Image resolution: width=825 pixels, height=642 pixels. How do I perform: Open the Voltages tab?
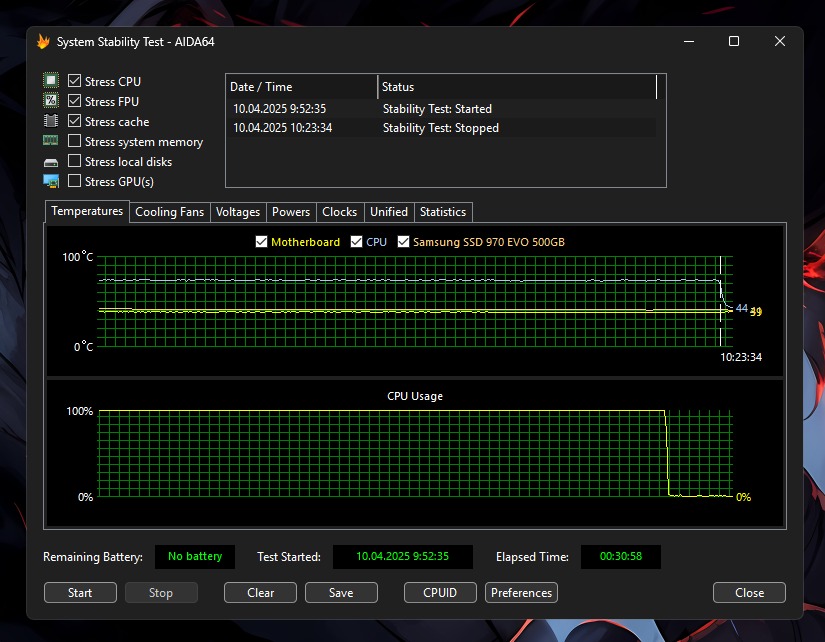coord(238,212)
